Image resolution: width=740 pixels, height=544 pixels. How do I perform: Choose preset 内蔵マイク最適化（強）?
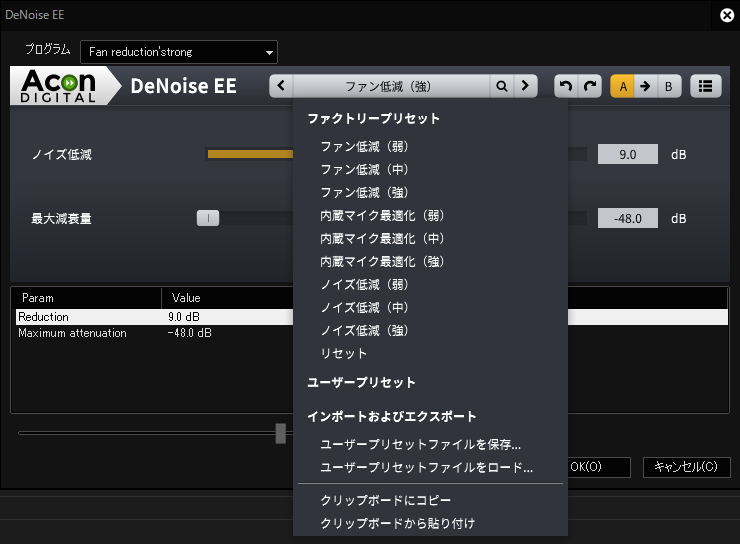tap(382, 261)
